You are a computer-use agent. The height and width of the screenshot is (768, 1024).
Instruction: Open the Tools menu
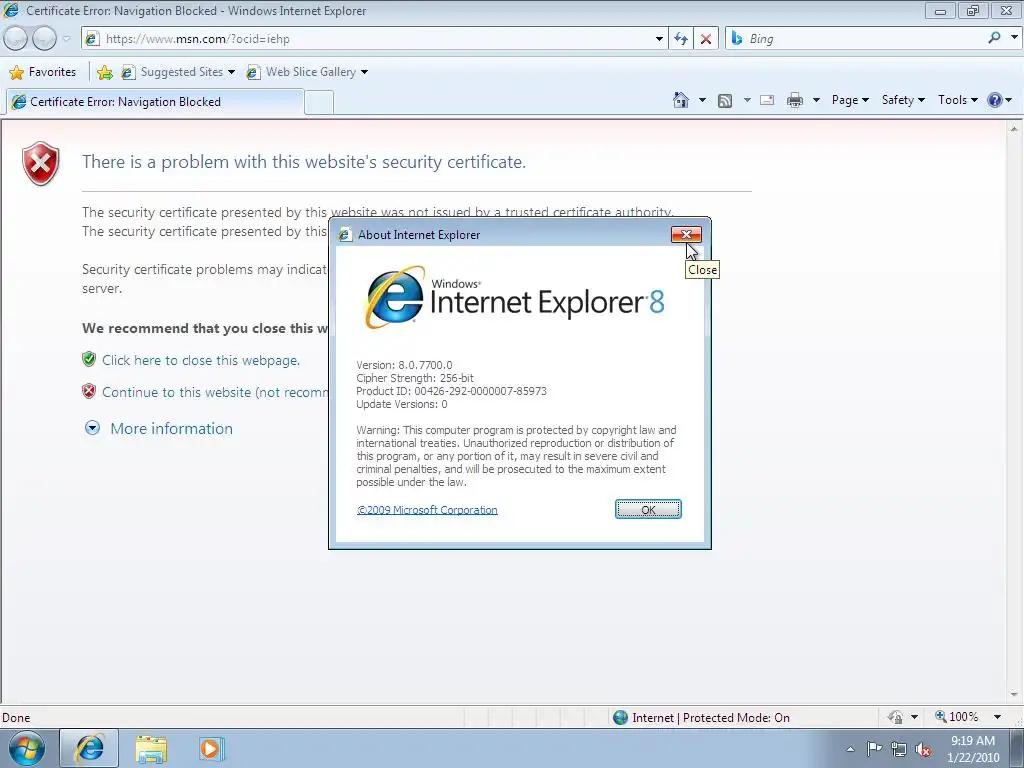pos(957,100)
